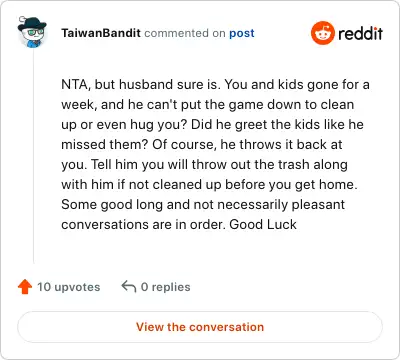The height and width of the screenshot is (360, 400).
Task: Click the 'commented on' text
Action: [x=185, y=33]
